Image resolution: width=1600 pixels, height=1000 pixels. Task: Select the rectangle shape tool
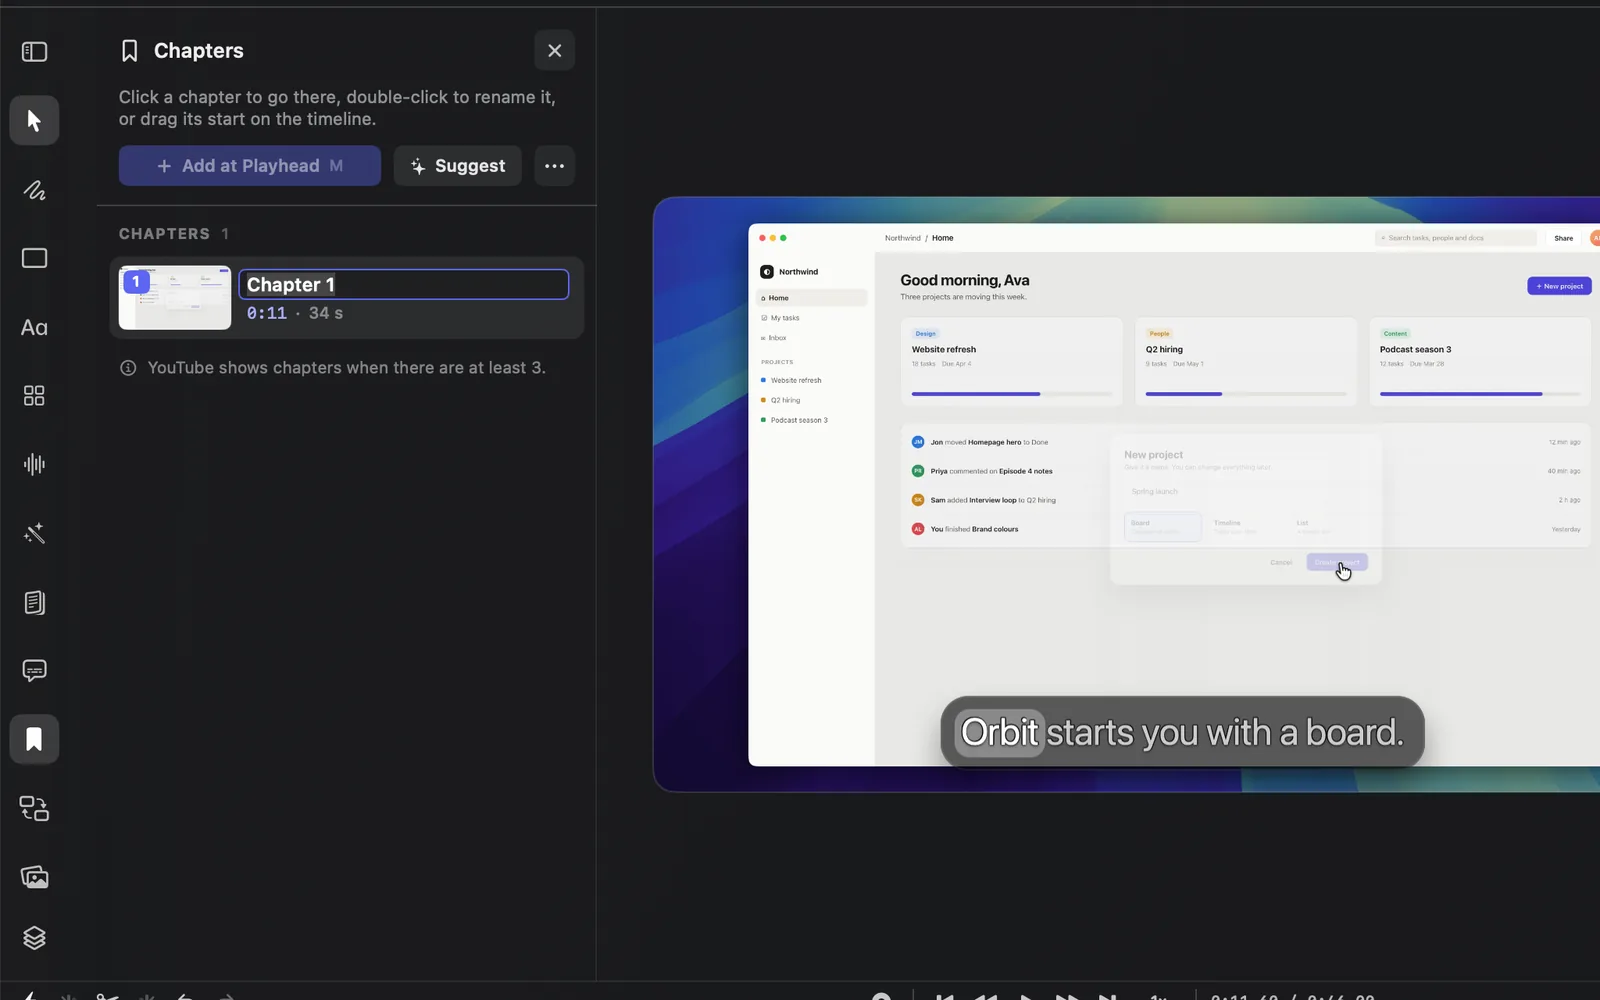point(34,258)
